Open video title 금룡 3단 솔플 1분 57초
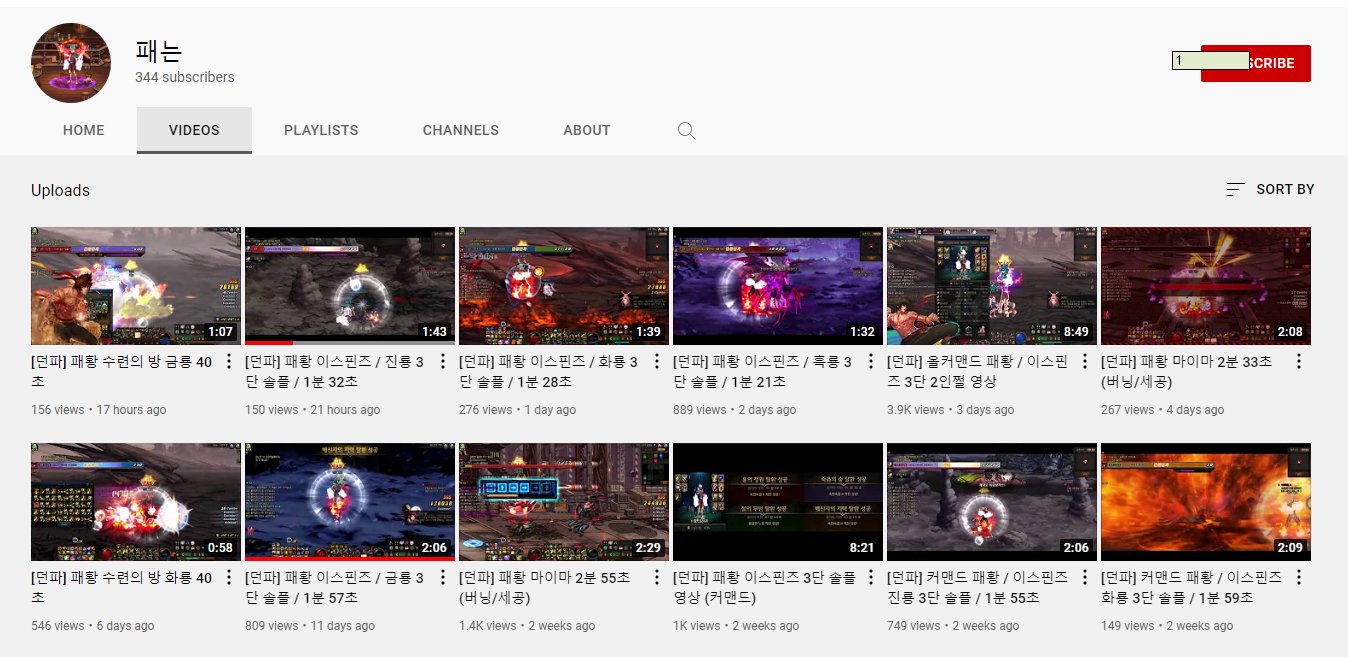This screenshot has width=1348, height=657. point(335,588)
